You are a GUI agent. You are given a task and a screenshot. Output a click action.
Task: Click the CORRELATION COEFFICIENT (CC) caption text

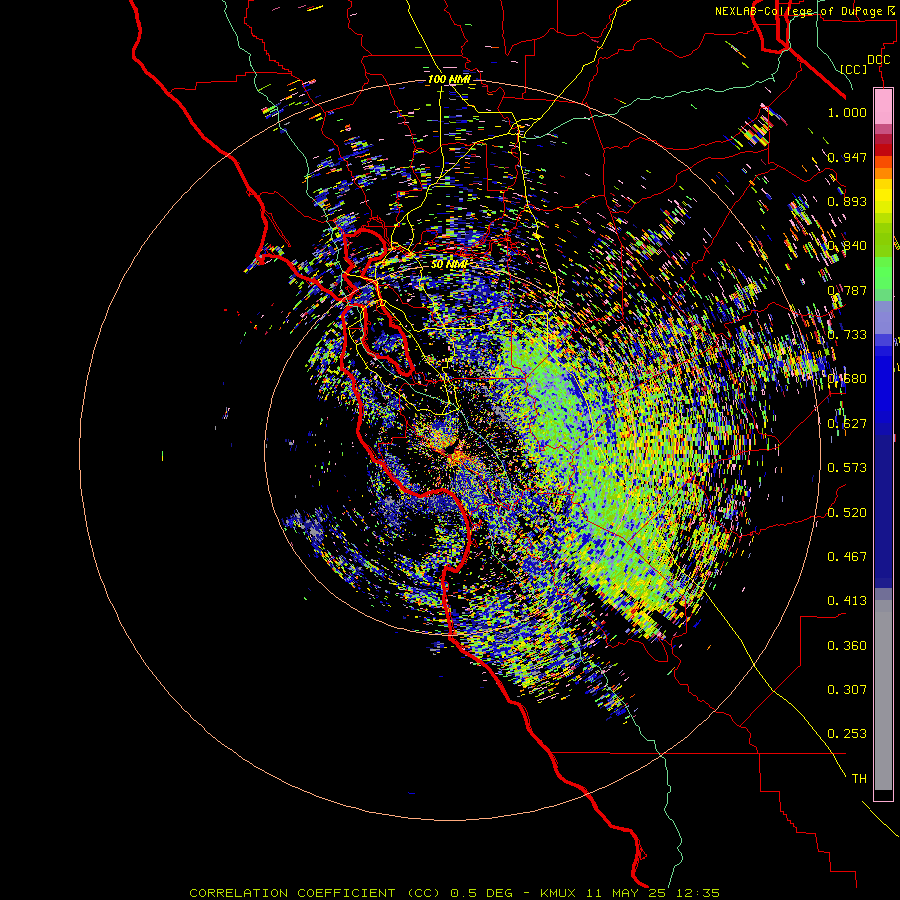(x=315, y=893)
